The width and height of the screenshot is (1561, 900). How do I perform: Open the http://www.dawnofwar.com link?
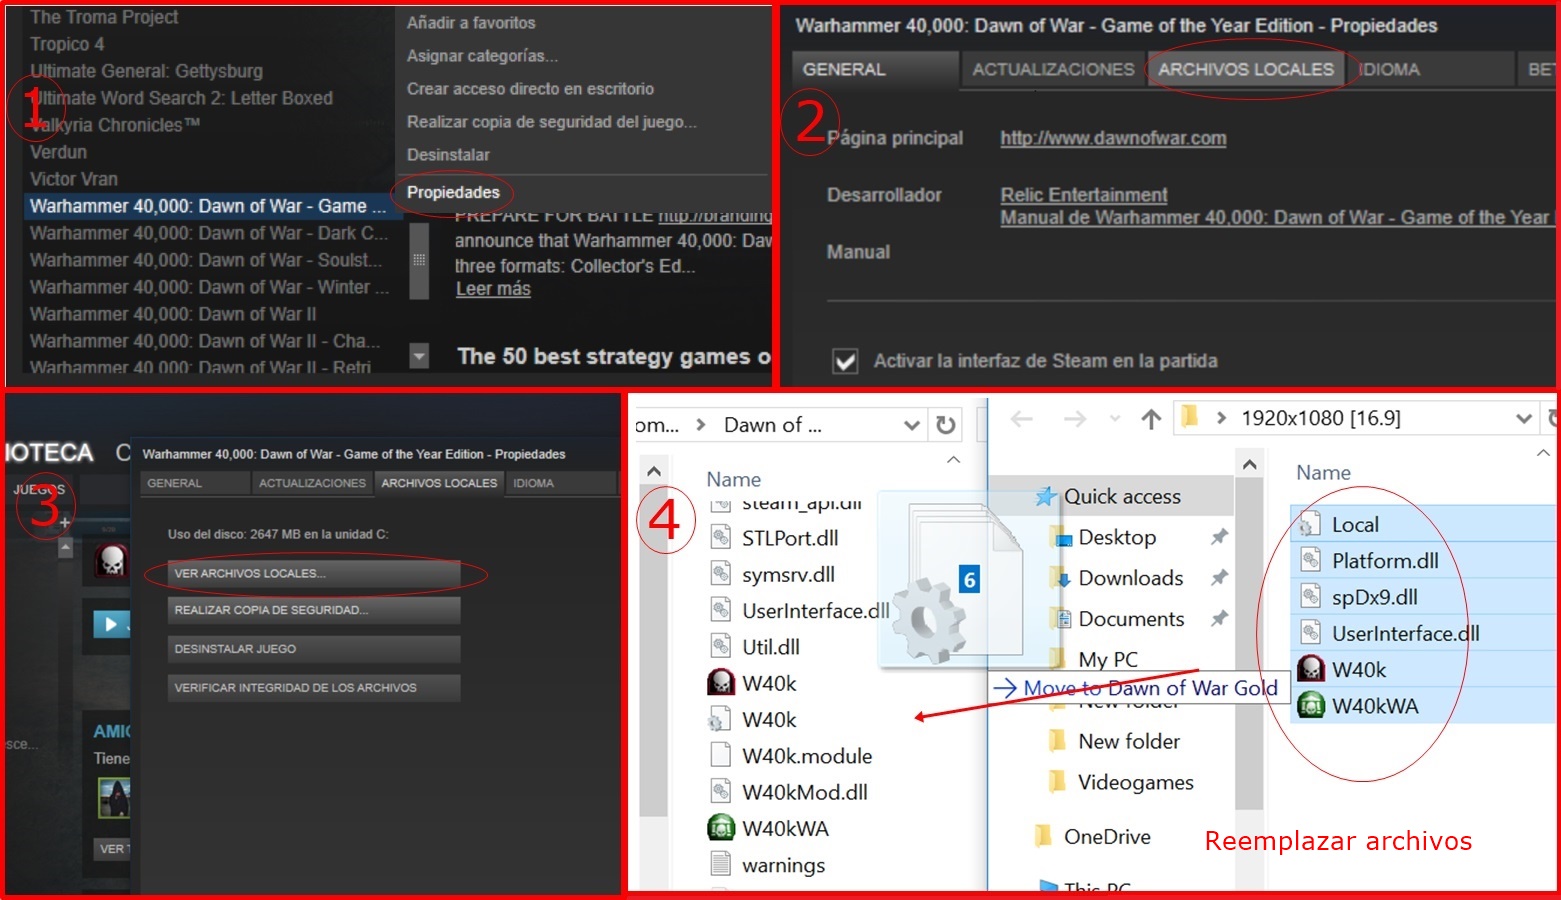1113,139
